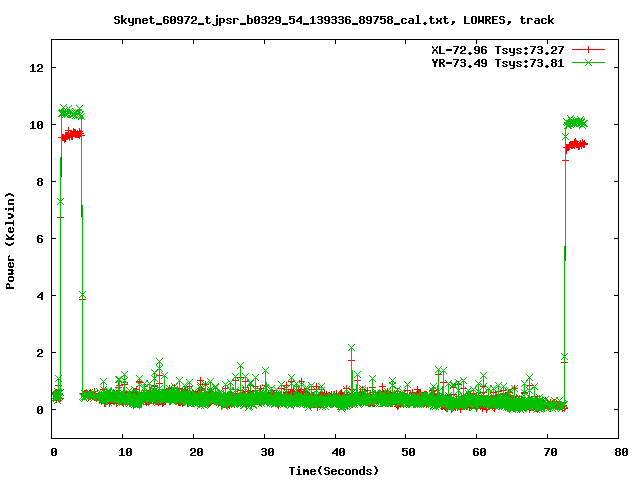The width and height of the screenshot is (640, 480).
Task: Click the green YR plateau after 72 seconds
Action: (x=576, y=123)
